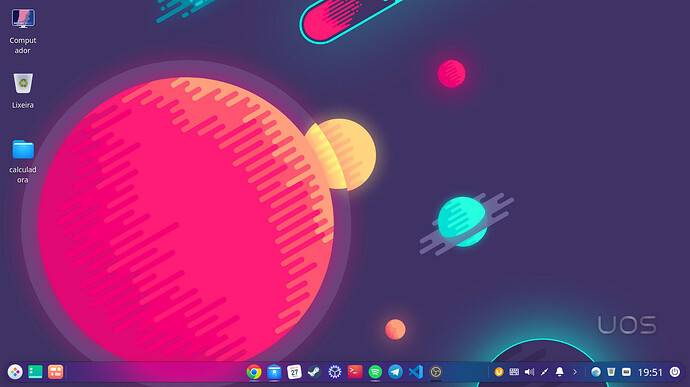This screenshot has width=690, height=387.
Task: Open the Computador desktop icon
Action: coord(23,19)
